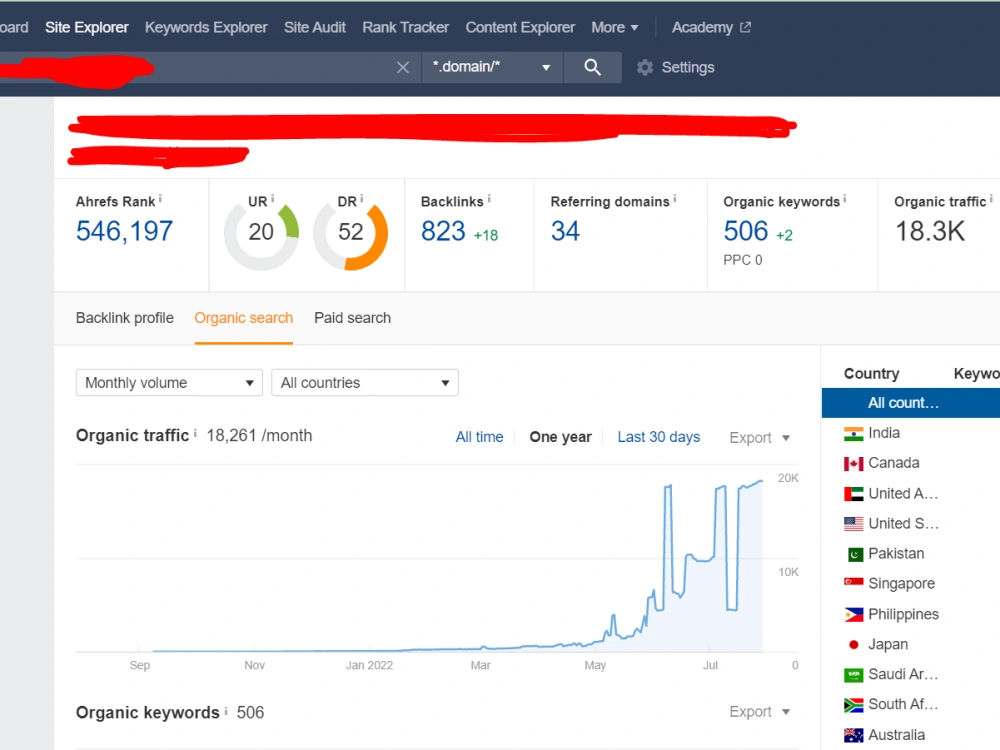
Task: Select Australia in country list
Action: click(896, 735)
